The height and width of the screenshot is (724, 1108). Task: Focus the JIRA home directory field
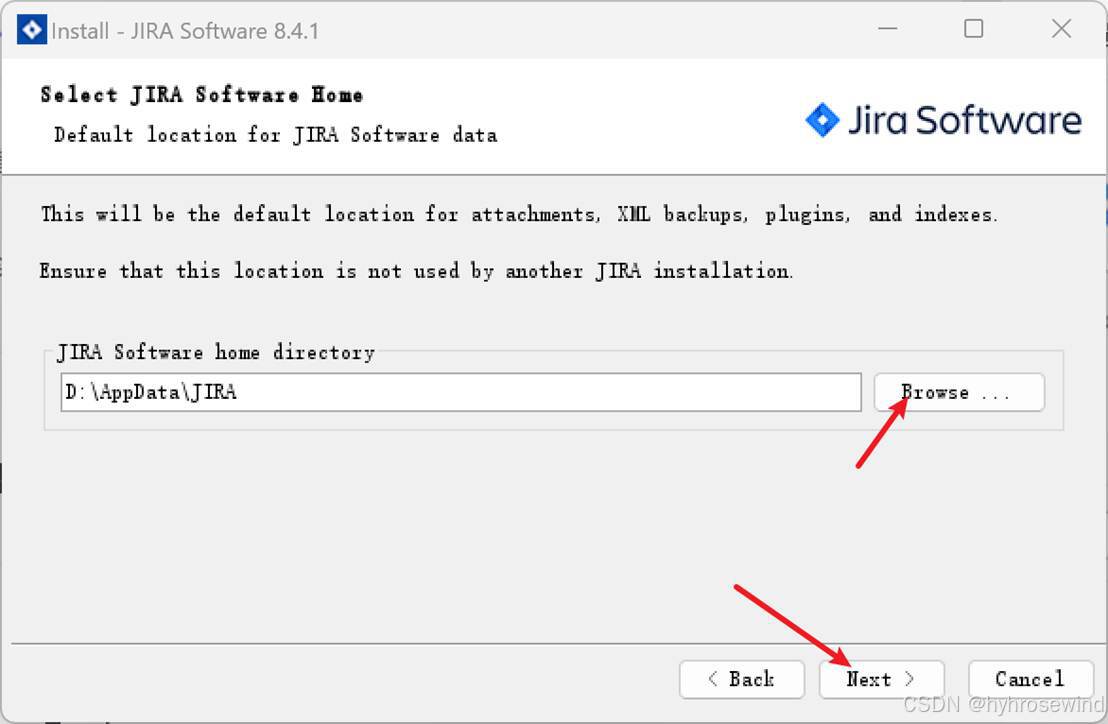click(x=461, y=392)
